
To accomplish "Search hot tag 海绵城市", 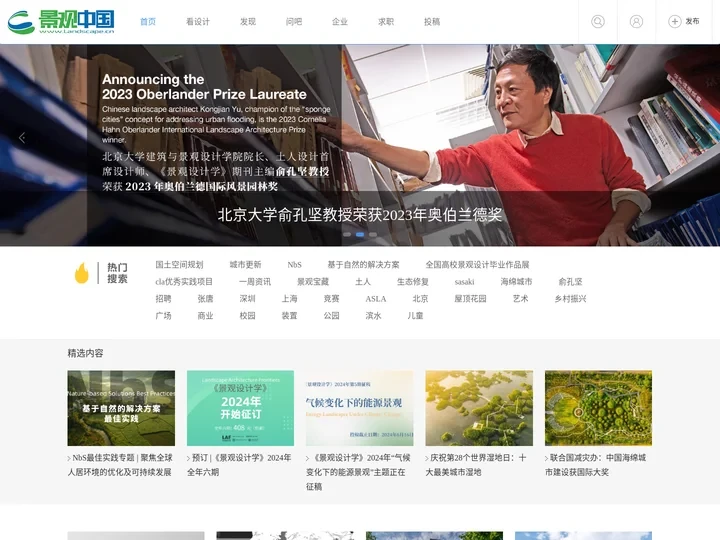I will [516, 281].
